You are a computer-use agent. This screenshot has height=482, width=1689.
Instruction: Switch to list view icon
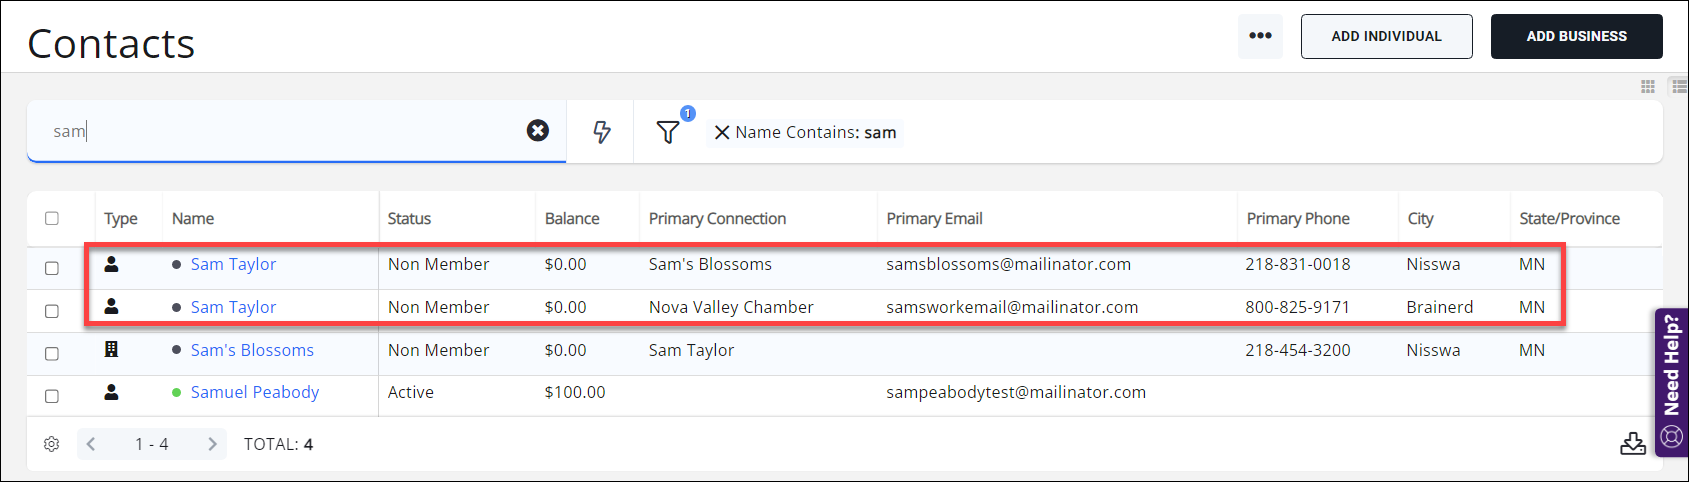pos(1679,87)
